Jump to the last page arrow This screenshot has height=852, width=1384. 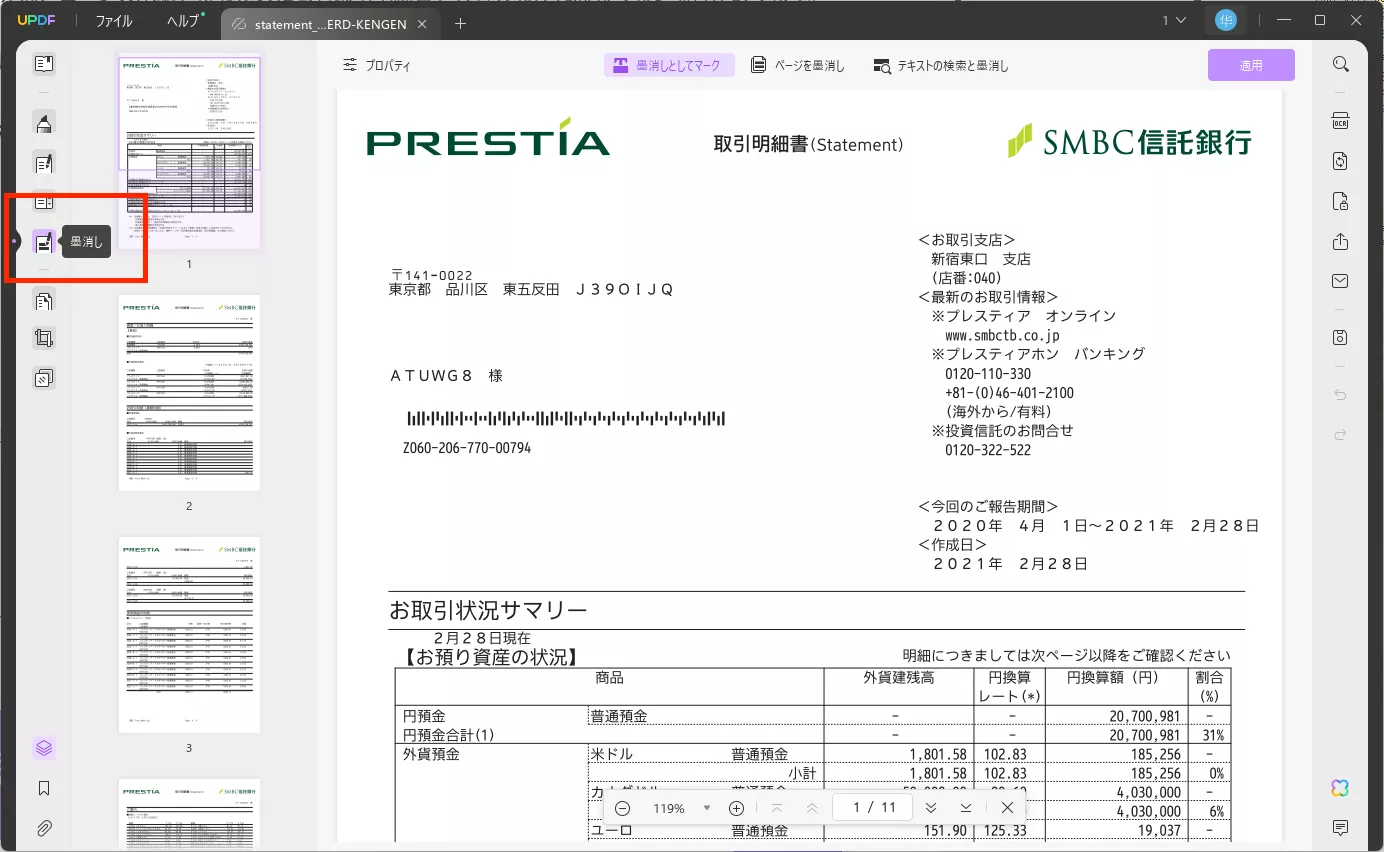(x=966, y=808)
